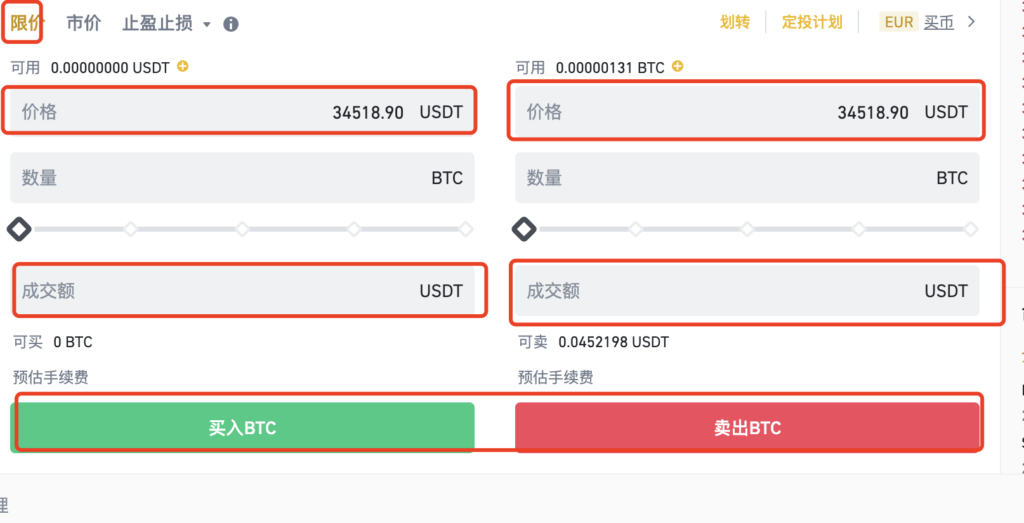The height and width of the screenshot is (523, 1024).
Task: Focus the sell-side 数量 BTC quantity field
Action: (747, 178)
